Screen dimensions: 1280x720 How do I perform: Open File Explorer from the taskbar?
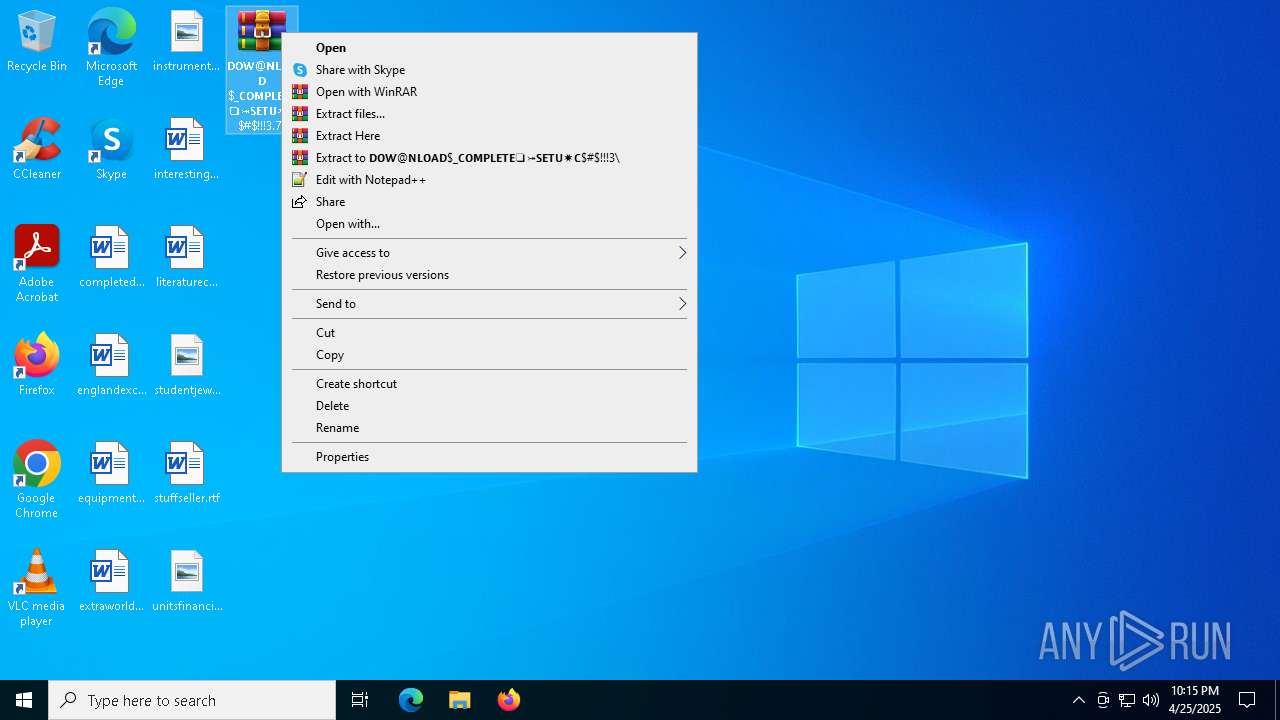[460, 700]
